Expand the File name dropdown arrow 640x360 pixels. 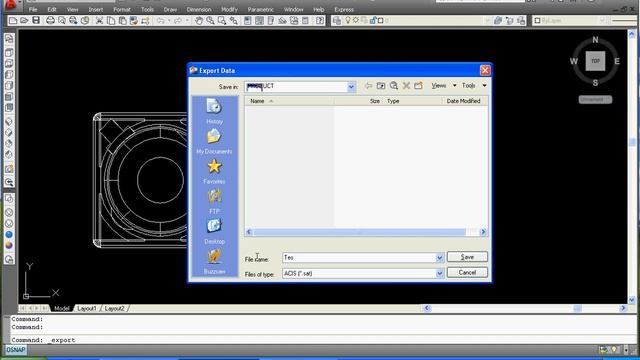click(x=439, y=258)
